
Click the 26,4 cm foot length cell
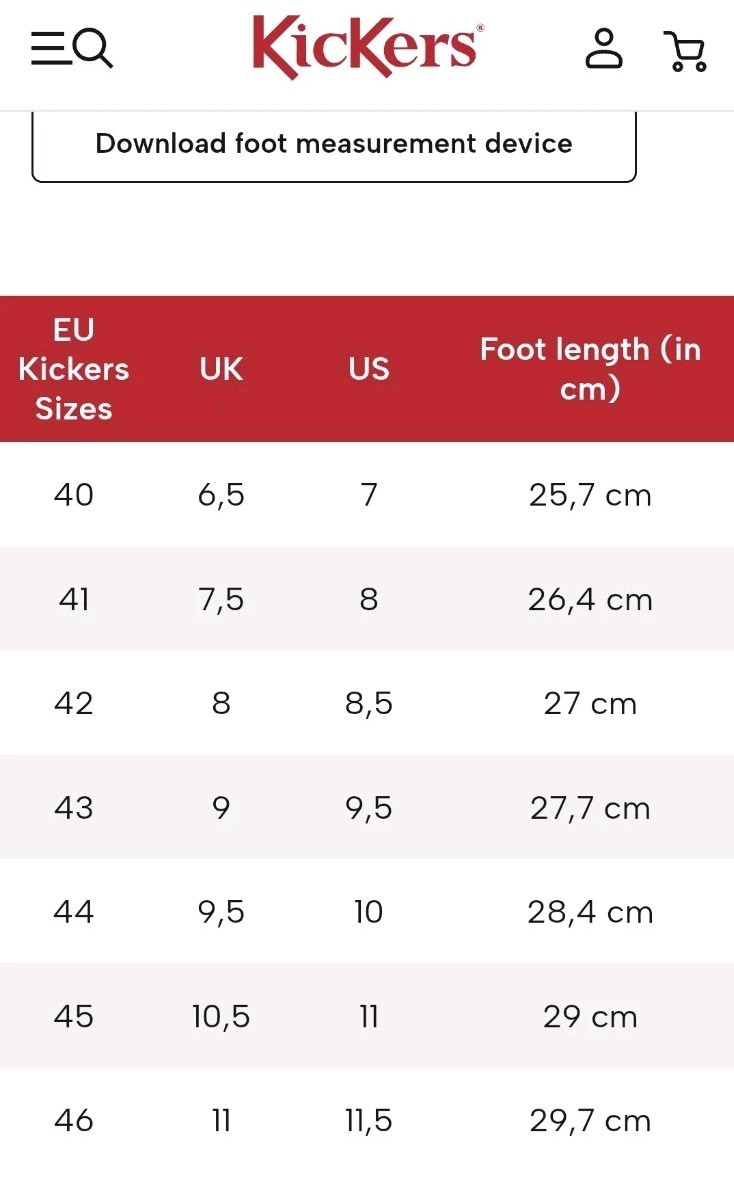point(590,599)
